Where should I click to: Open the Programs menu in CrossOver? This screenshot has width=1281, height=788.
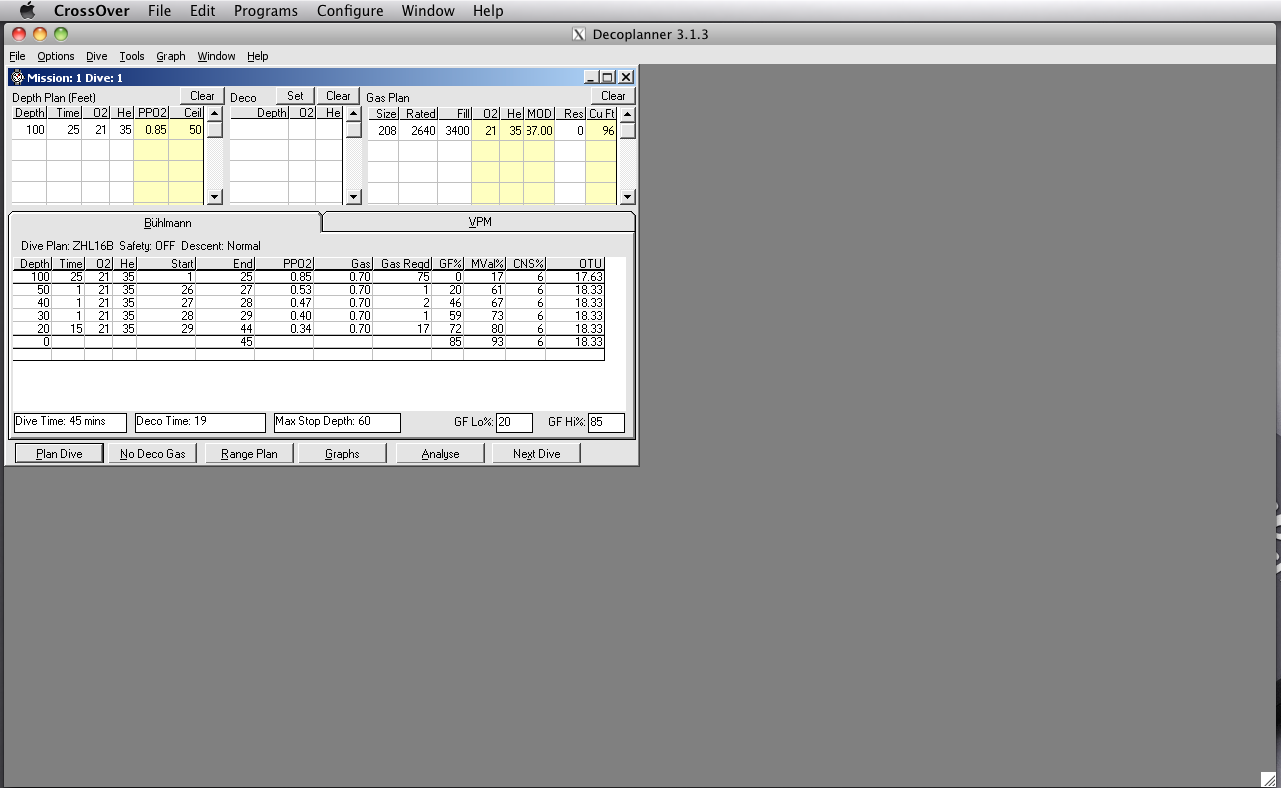click(x=266, y=11)
